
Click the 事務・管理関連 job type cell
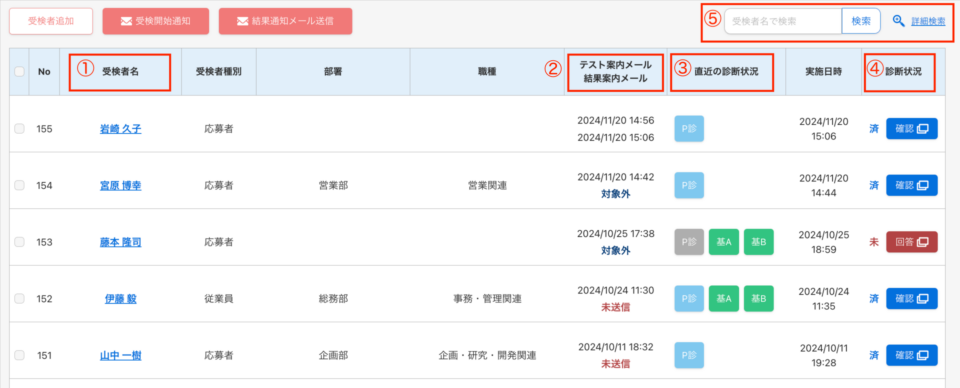pyautogui.click(x=487, y=299)
